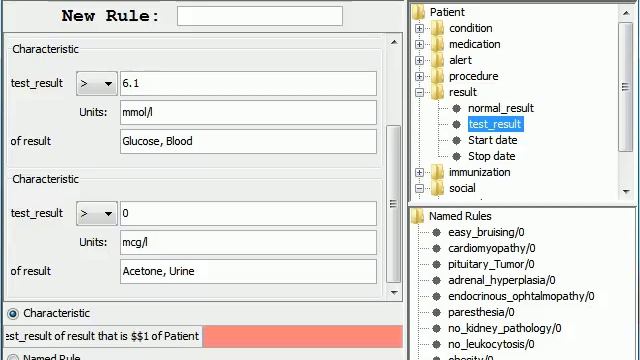The width and height of the screenshot is (640, 360).
Task: Collapse the result tree node
Action: click(x=419, y=92)
